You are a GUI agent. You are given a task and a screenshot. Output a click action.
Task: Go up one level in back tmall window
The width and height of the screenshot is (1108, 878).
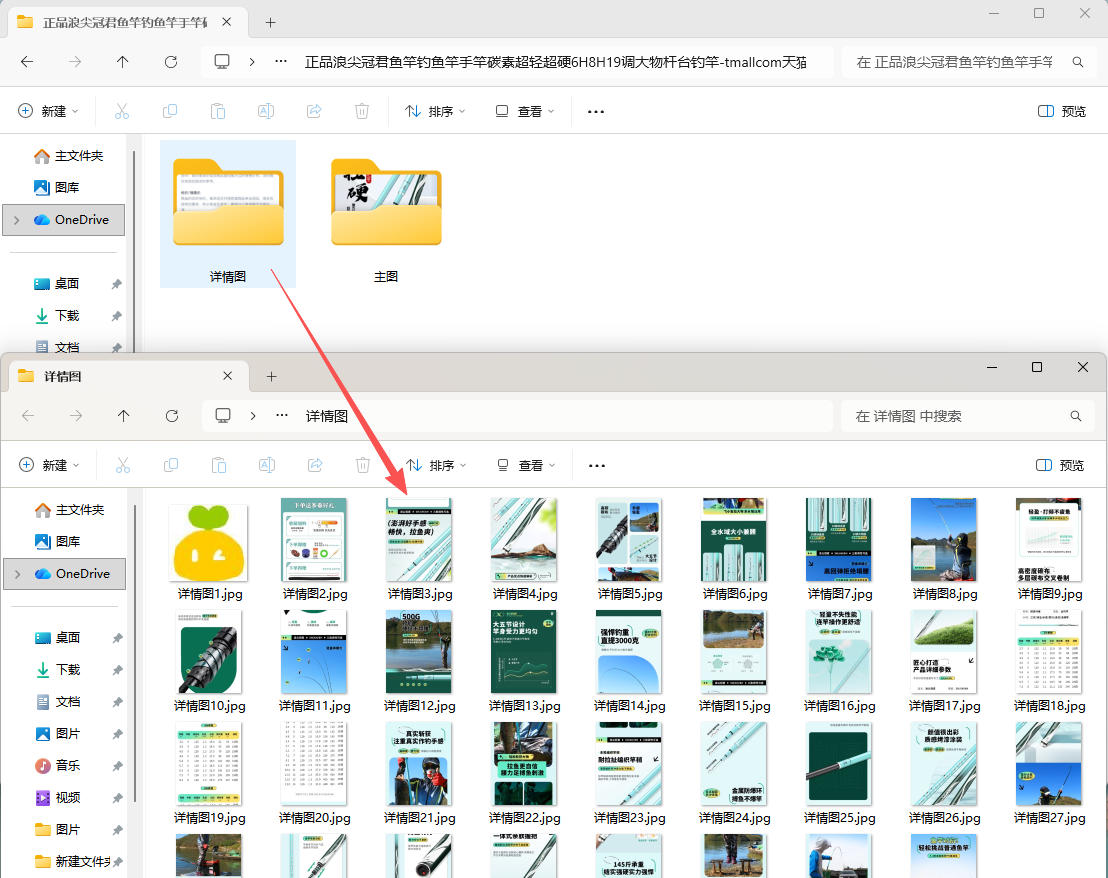click(x=123, y=62)
